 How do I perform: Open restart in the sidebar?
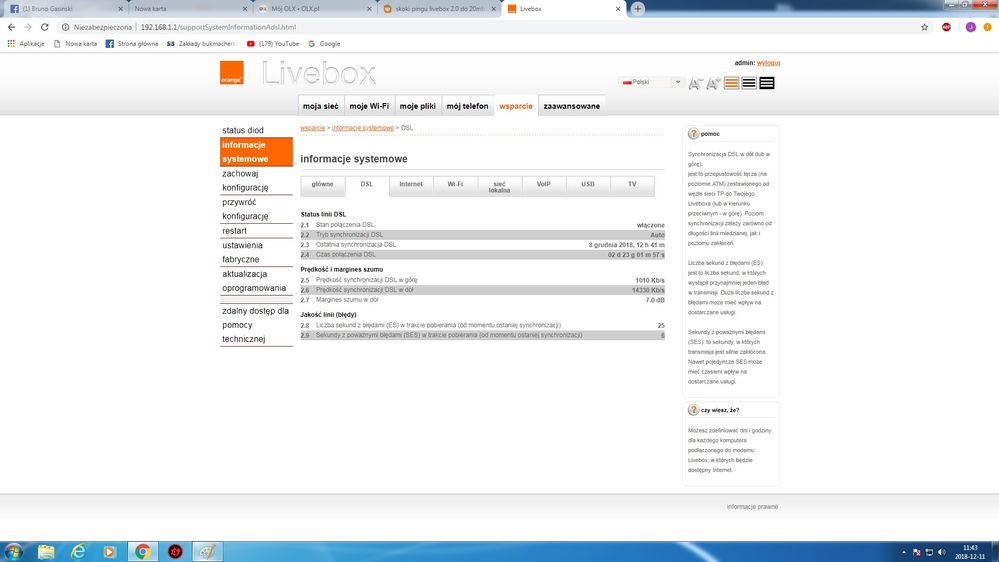coord(256,231)
